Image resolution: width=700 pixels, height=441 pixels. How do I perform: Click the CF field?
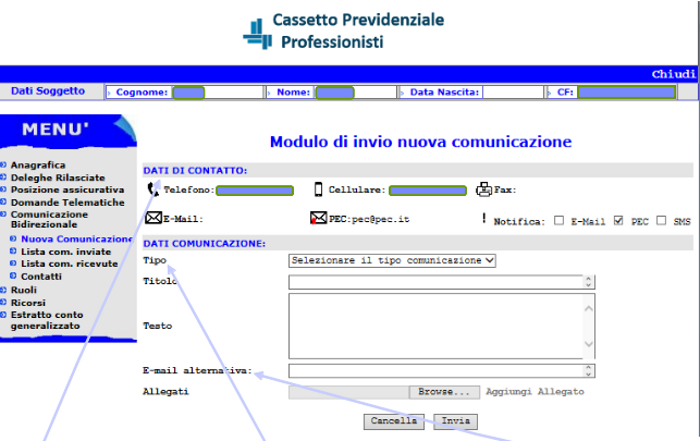click(x=627, y=92)
